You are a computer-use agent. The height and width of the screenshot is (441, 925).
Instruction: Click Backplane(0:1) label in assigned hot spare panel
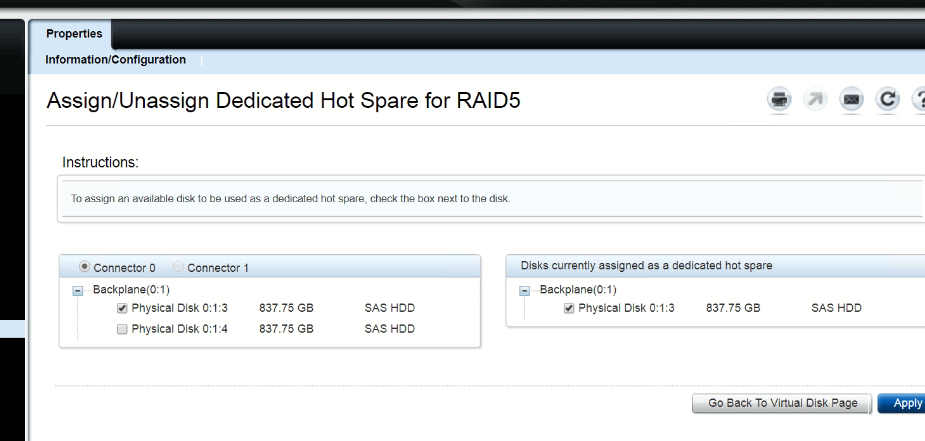(577, 290)
